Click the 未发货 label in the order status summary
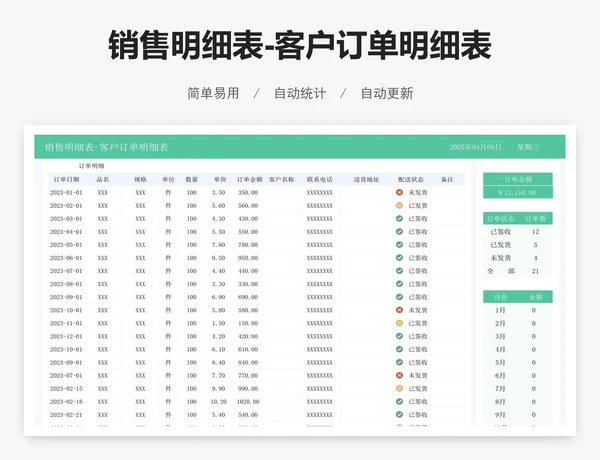Image resolution: width=600 pixels, height=460 pixels. [501, 258]
